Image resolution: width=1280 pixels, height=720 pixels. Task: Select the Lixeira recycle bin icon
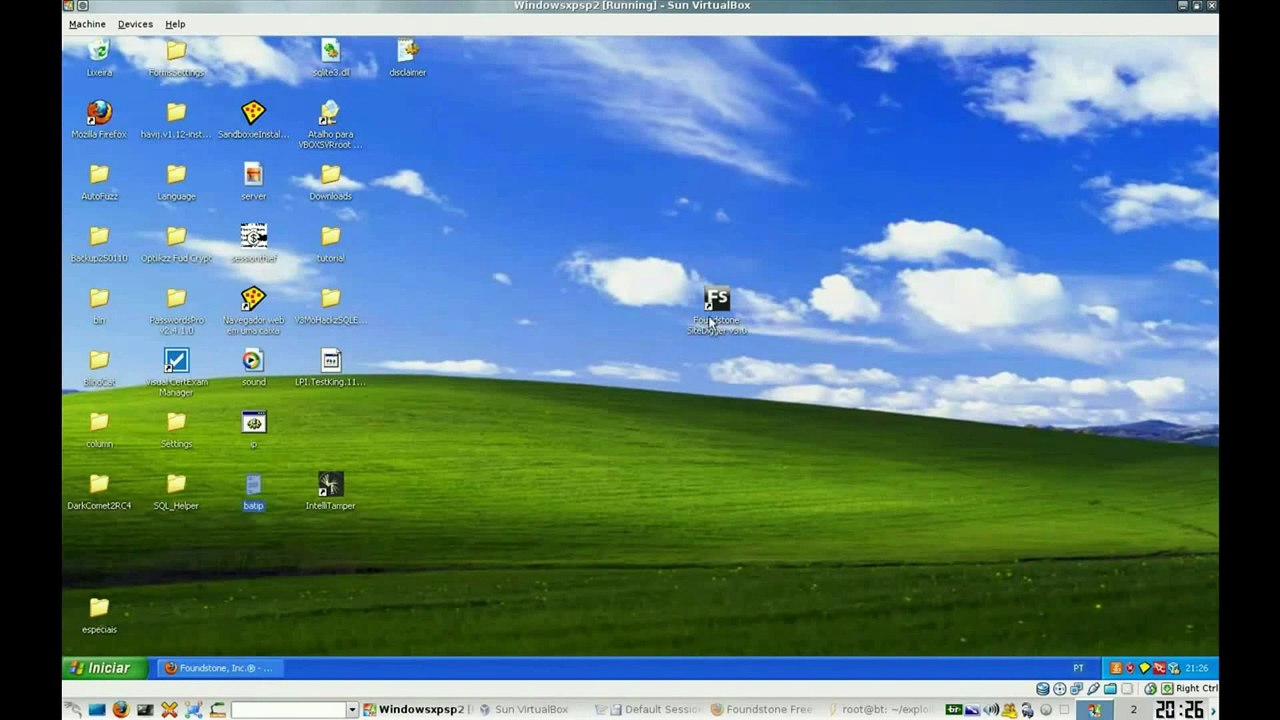click(99, 57)
